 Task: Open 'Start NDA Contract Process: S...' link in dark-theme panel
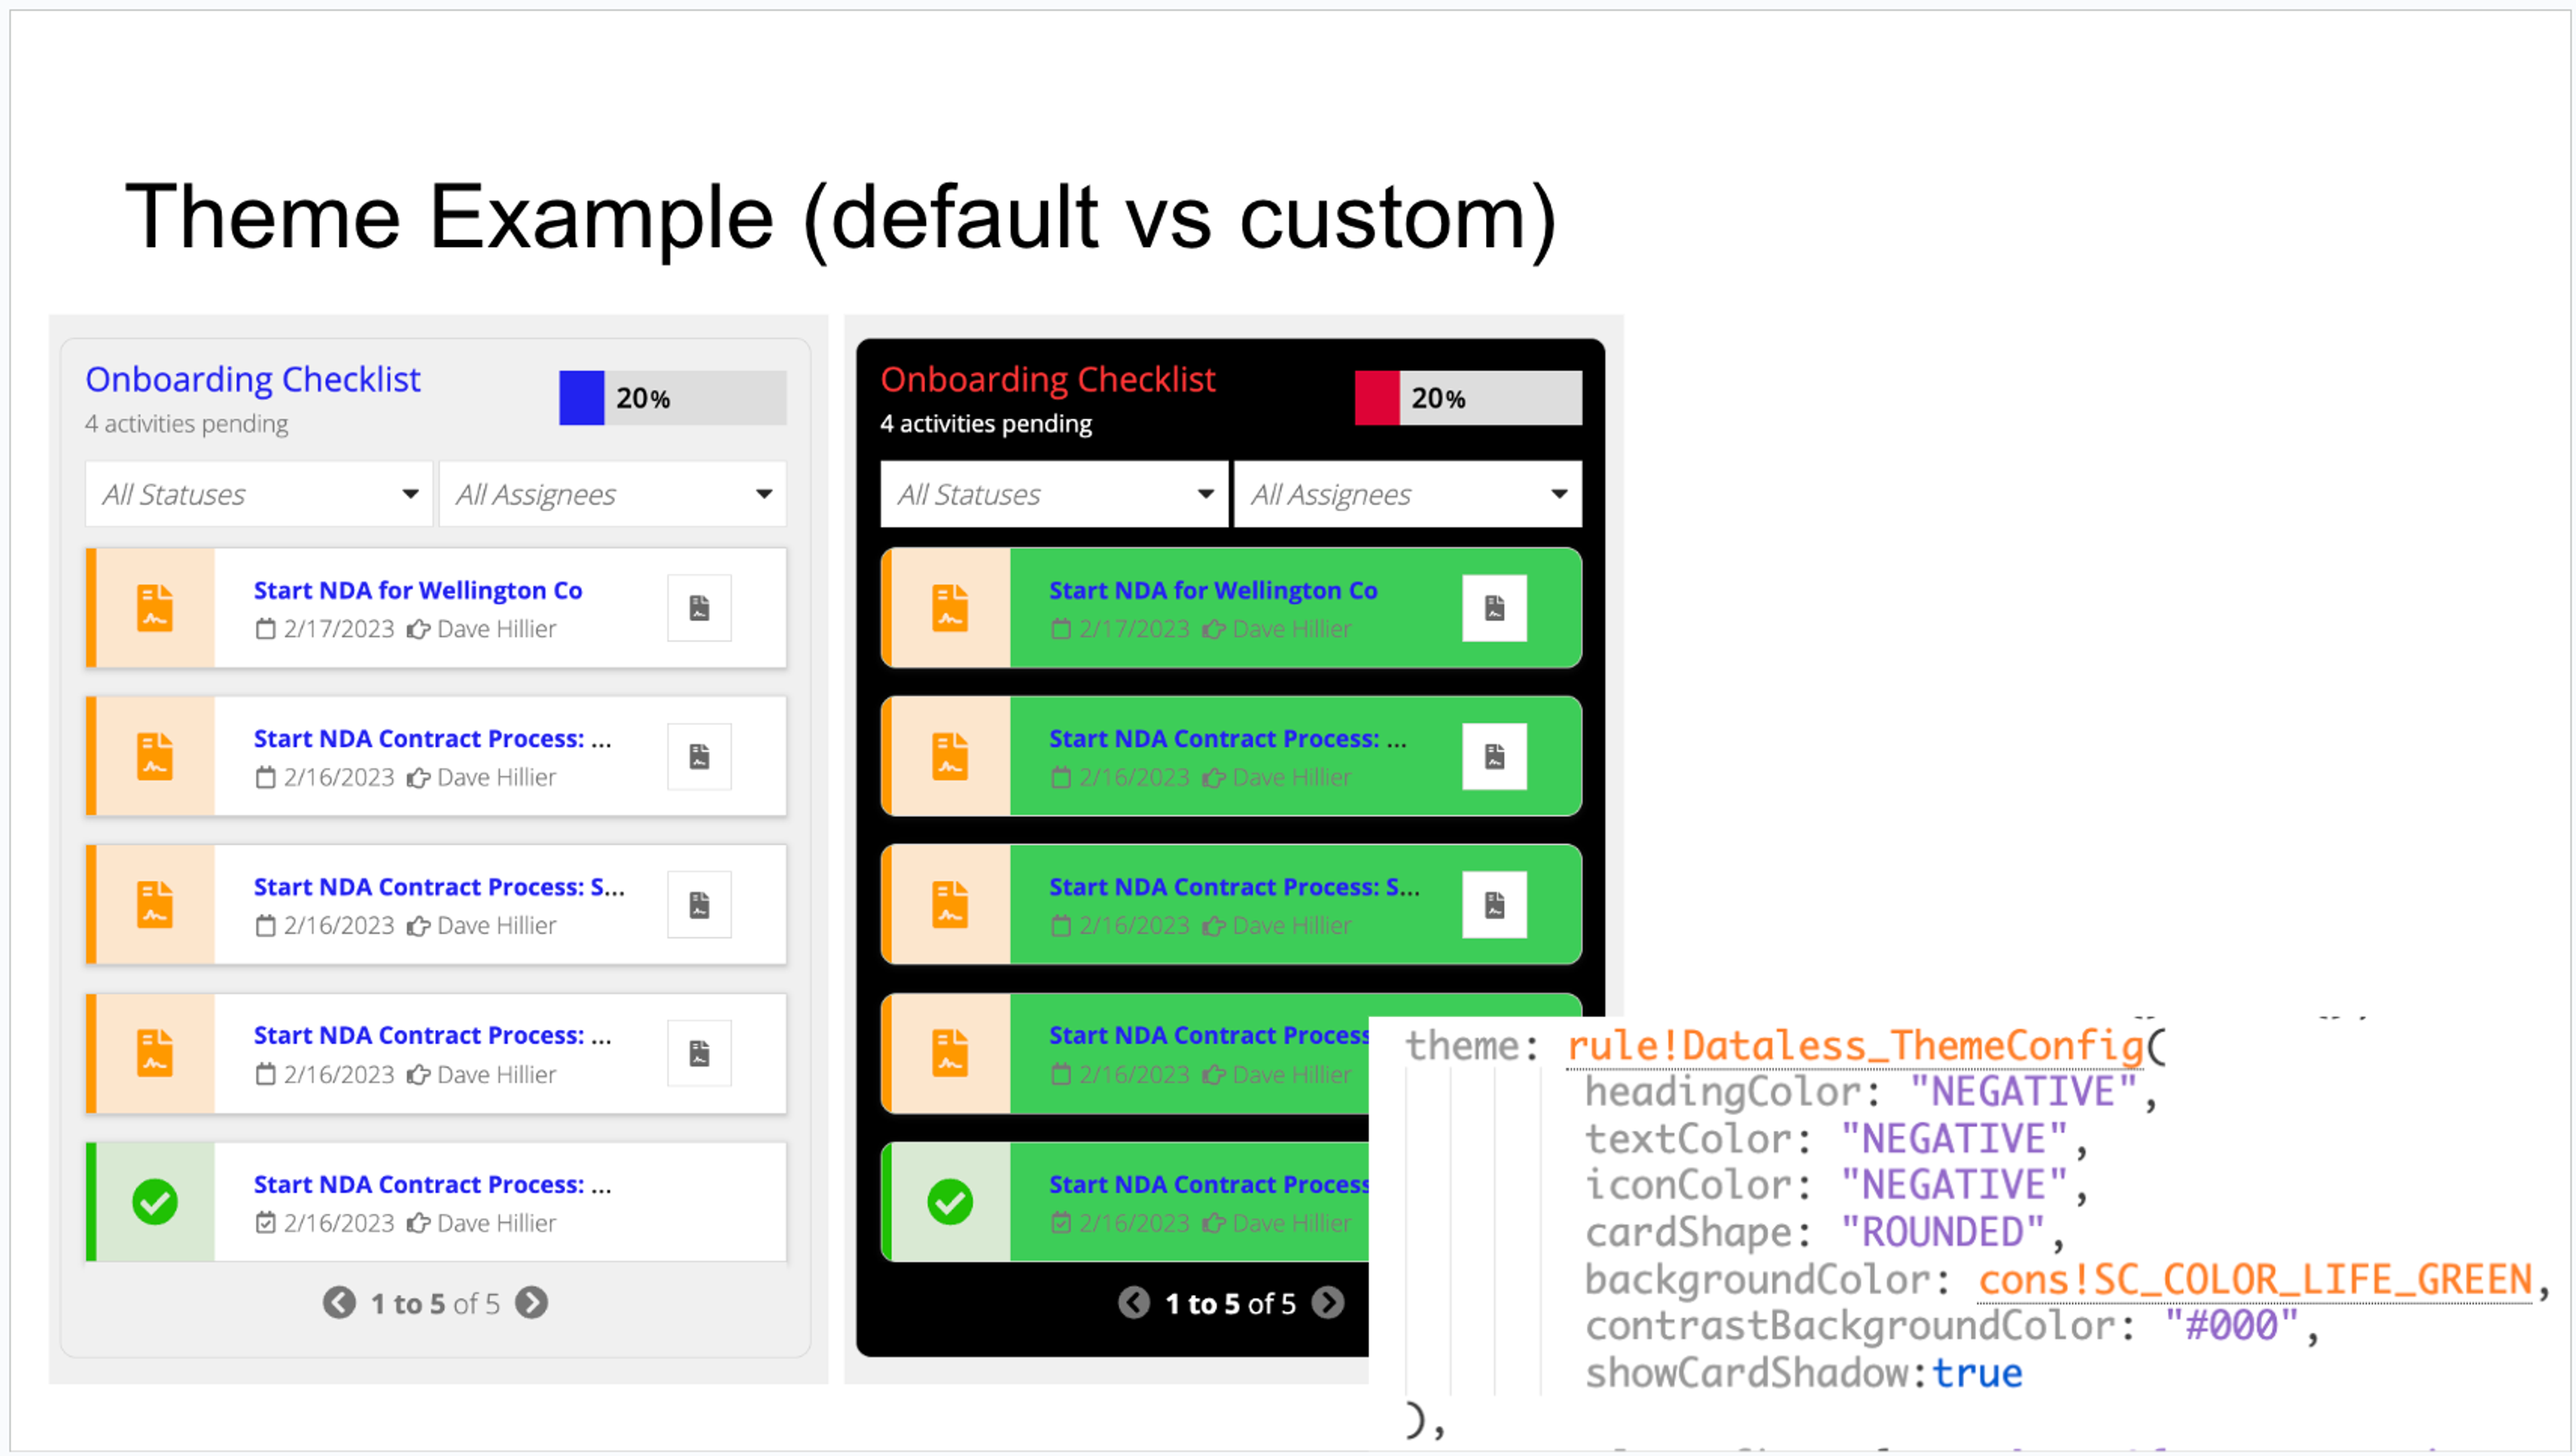[x=1234, y=887]
